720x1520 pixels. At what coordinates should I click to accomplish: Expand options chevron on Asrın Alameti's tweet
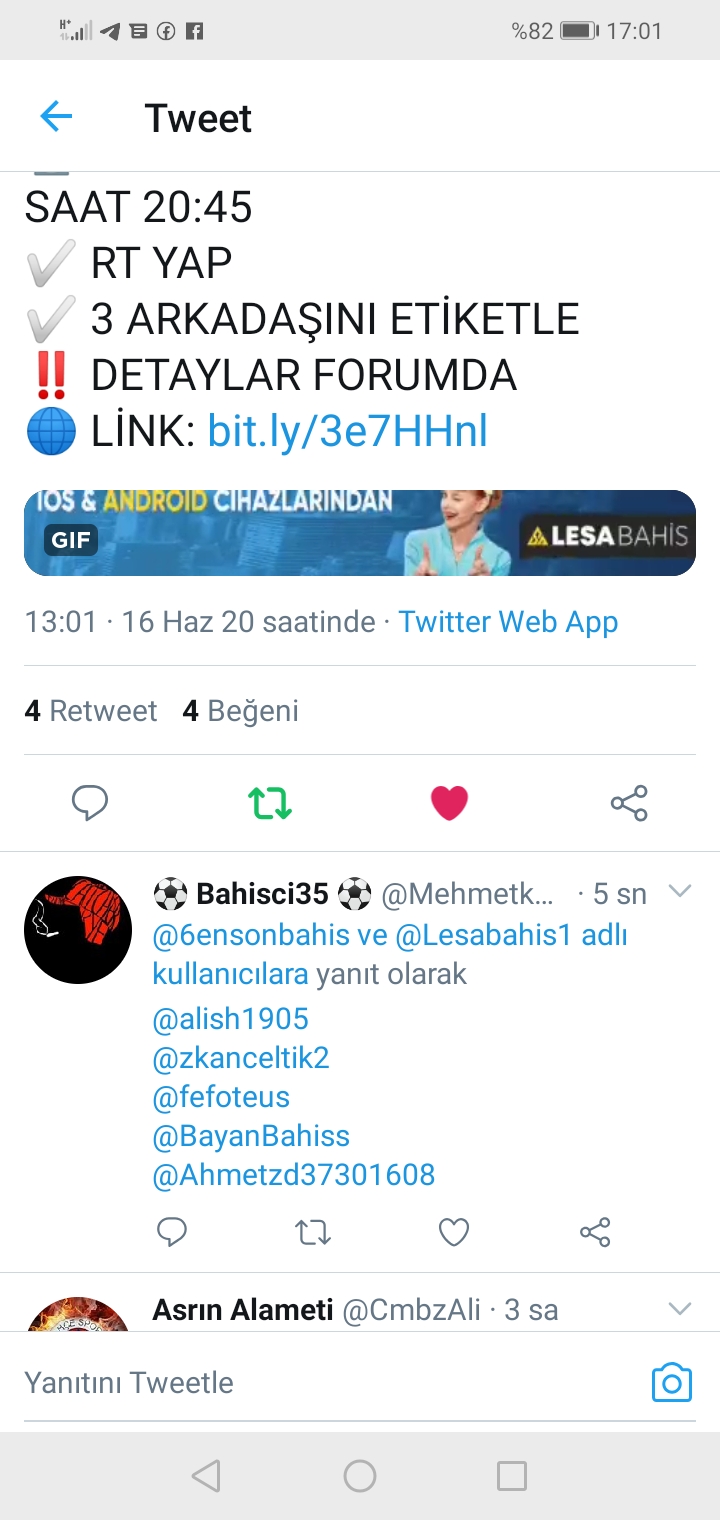[680, 1308]
